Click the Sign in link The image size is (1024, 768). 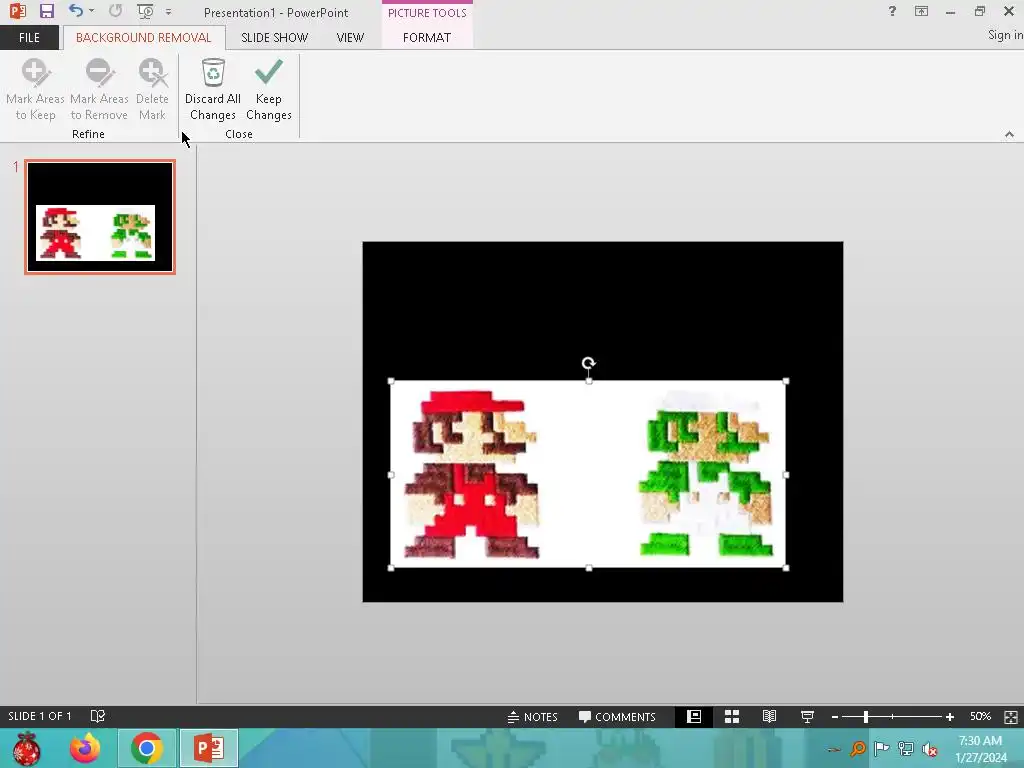1006,35
